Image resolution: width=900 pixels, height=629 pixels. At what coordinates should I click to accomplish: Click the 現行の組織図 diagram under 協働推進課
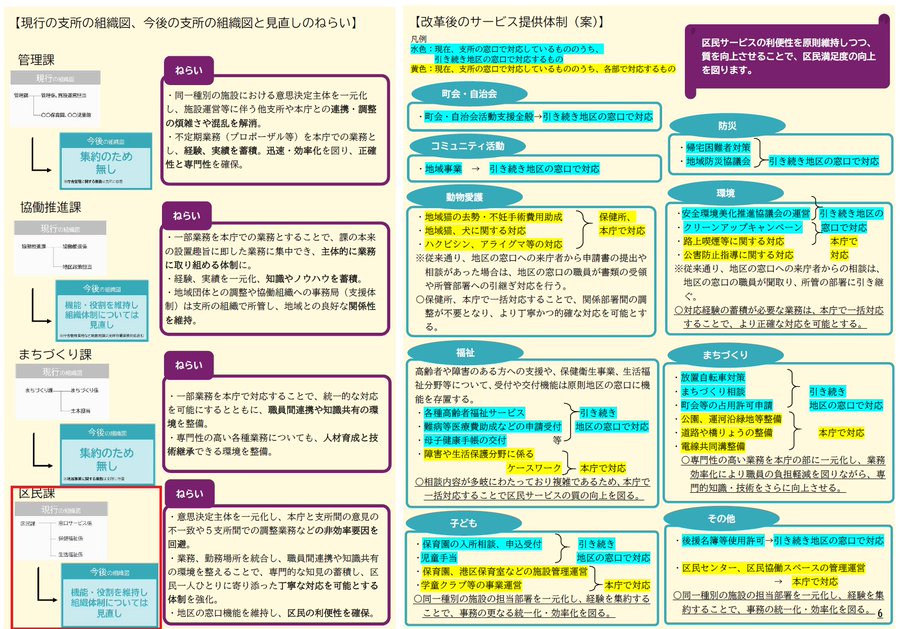tap(60, 247)
